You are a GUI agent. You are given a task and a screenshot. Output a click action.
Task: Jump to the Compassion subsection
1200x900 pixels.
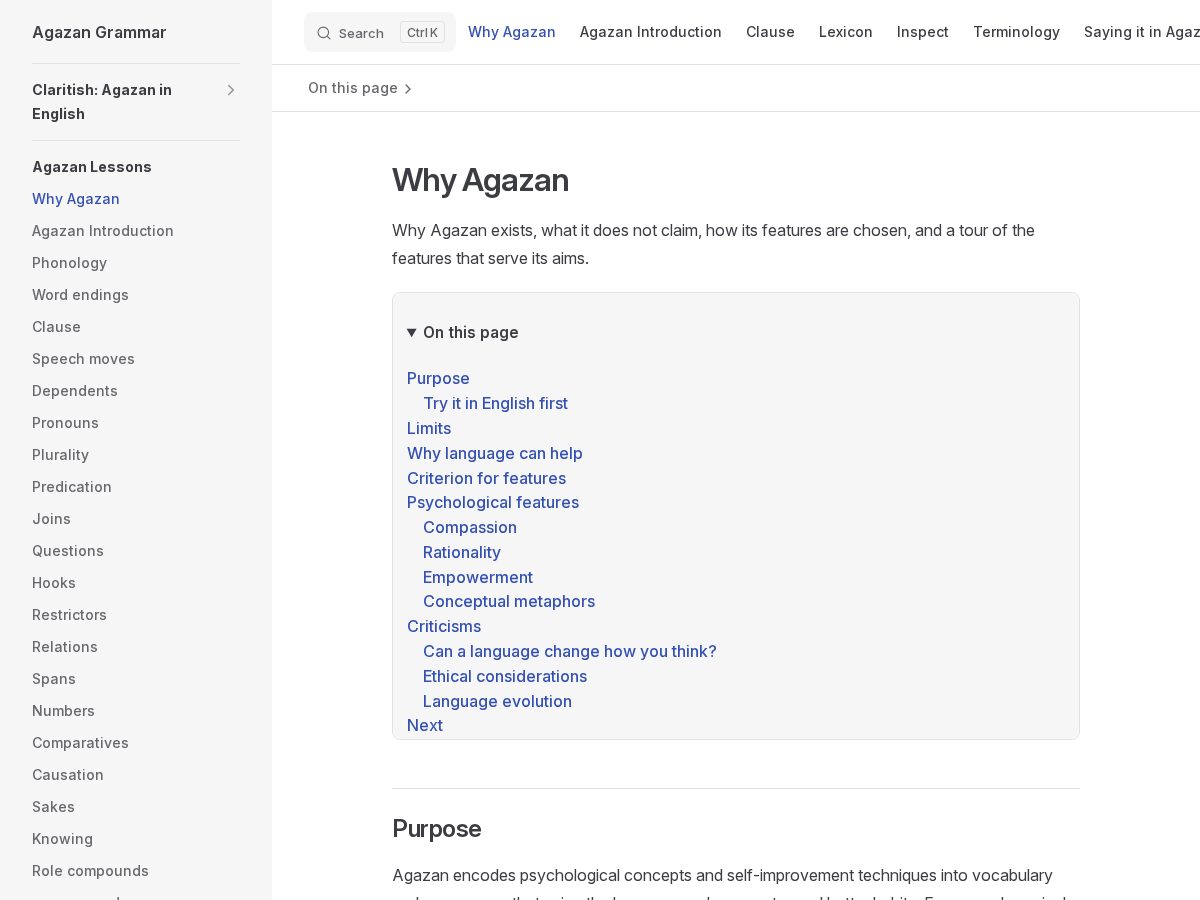(x=470, y=527)
